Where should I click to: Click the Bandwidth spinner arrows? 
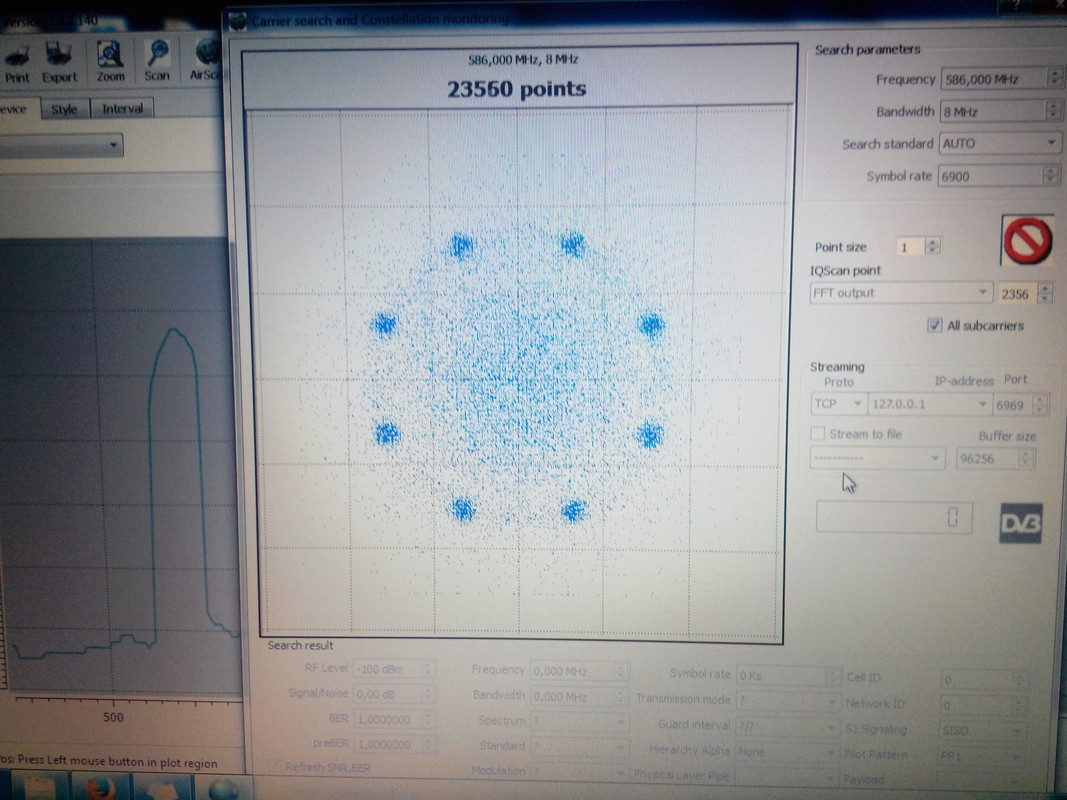pos(1053,111)
